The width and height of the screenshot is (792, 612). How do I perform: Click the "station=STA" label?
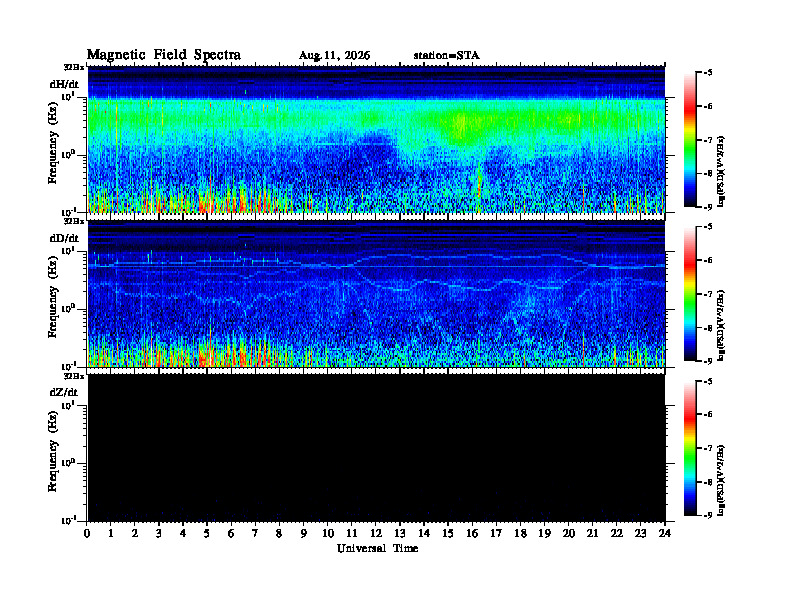click(447, 56)
